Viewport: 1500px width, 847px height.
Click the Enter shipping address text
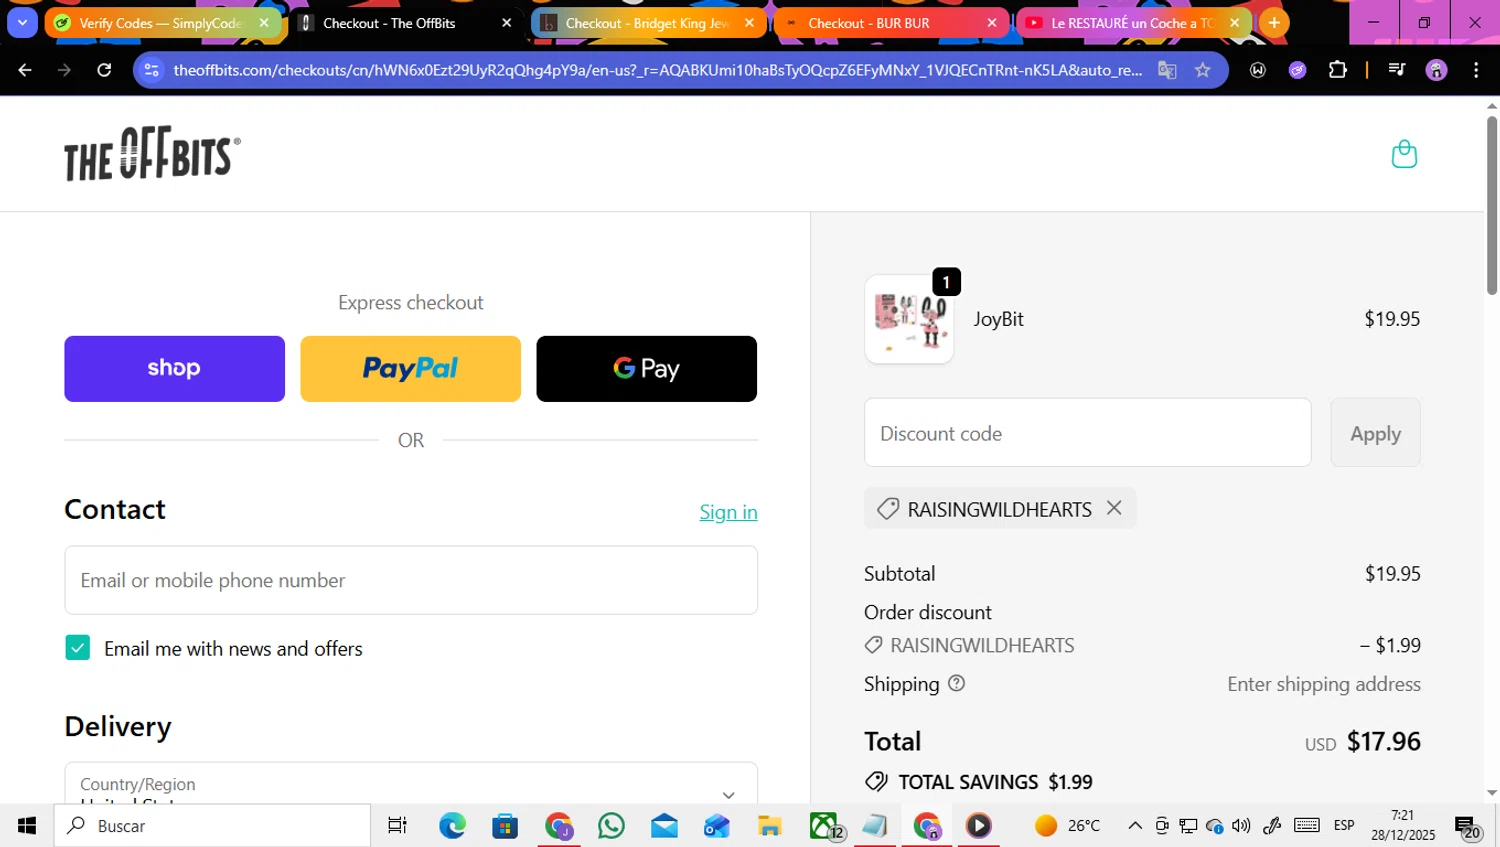coord(1323,684)
